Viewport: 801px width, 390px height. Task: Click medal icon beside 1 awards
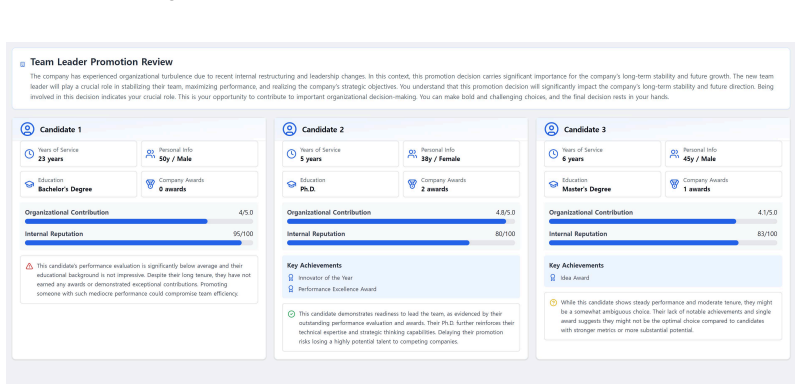click(x=674, y=184)
